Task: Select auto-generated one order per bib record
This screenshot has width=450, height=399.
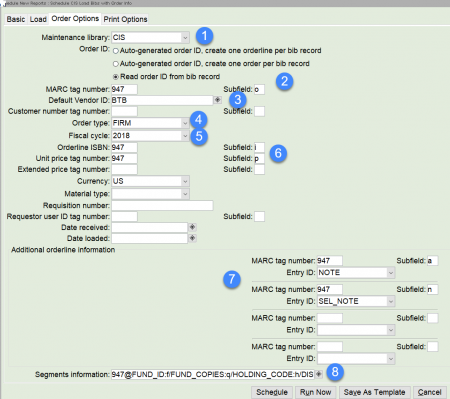Action: click(116, 64)
